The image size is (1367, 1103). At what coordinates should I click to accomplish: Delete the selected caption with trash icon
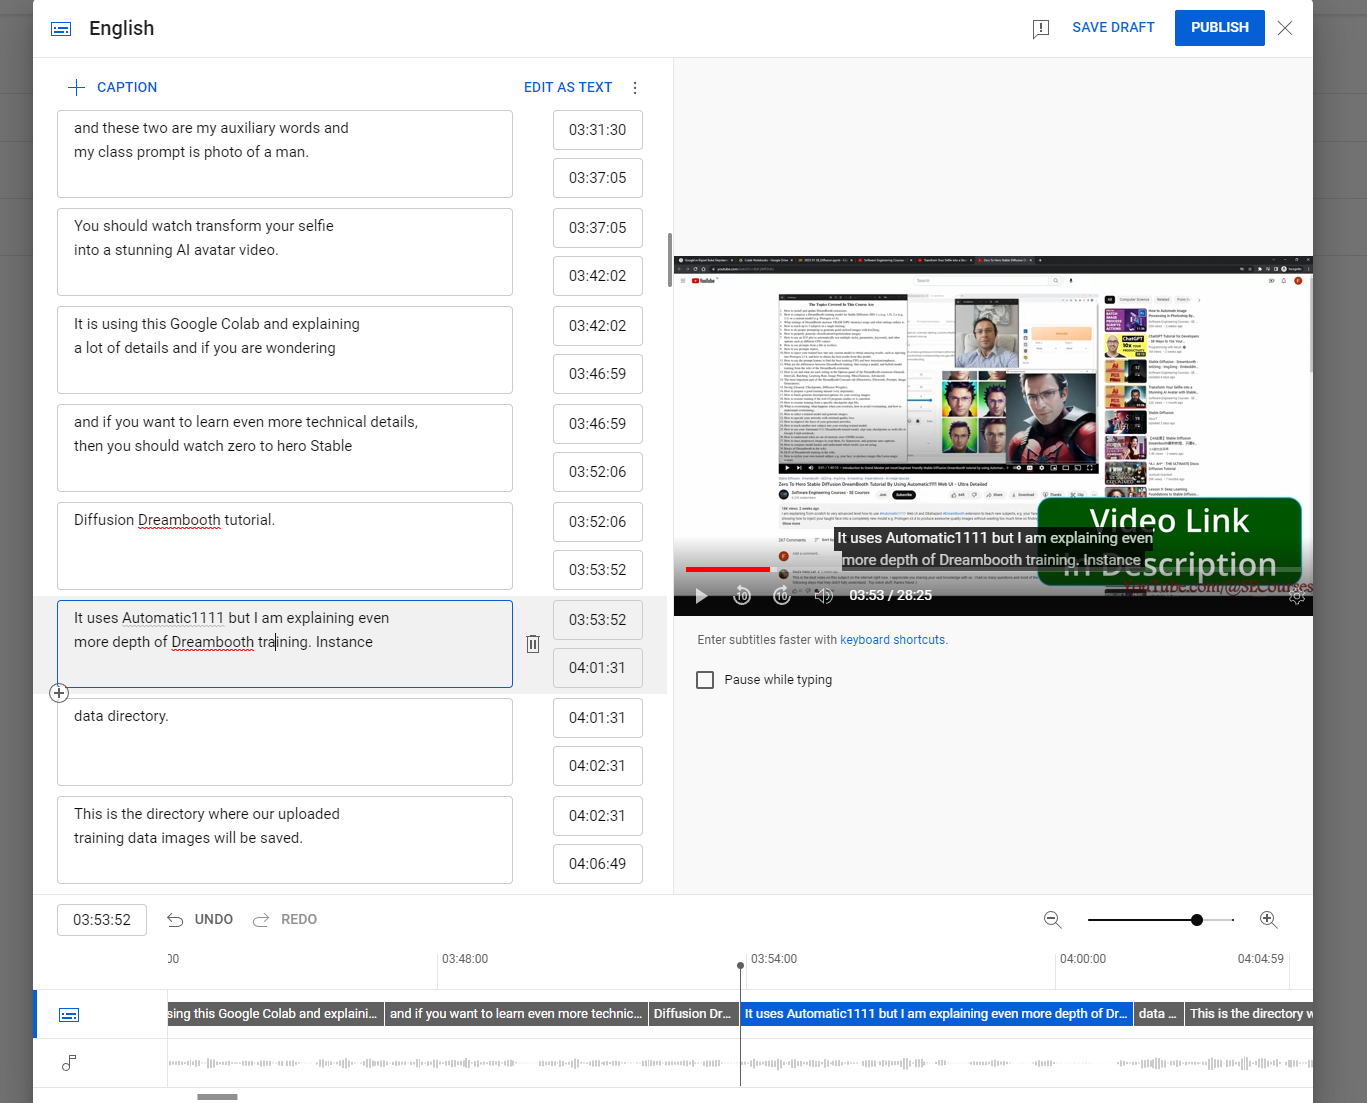(x=533, y=643)
